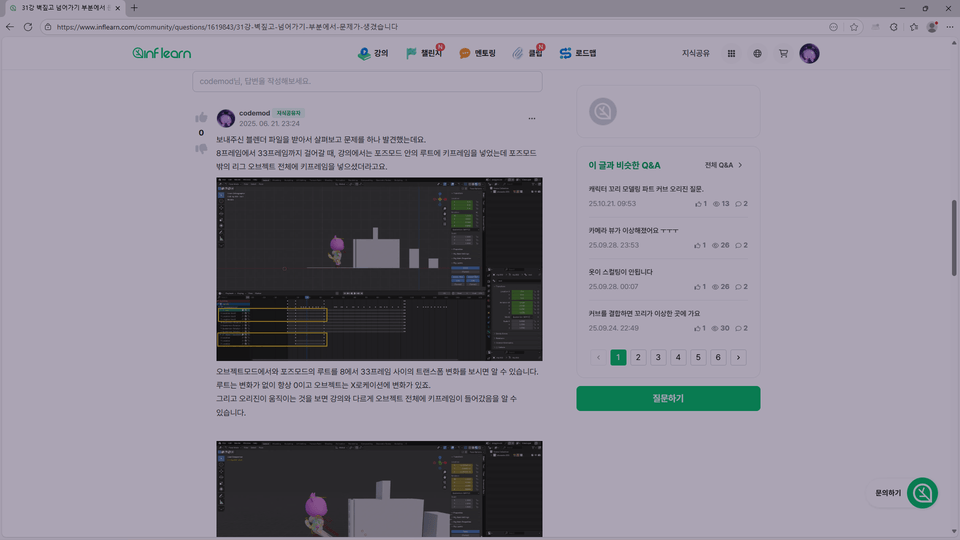The width and height of the screenshot is (960, 540).
Task: Click the answer input field for codemod
Action: pyautogui.click(x=367, y=81)
